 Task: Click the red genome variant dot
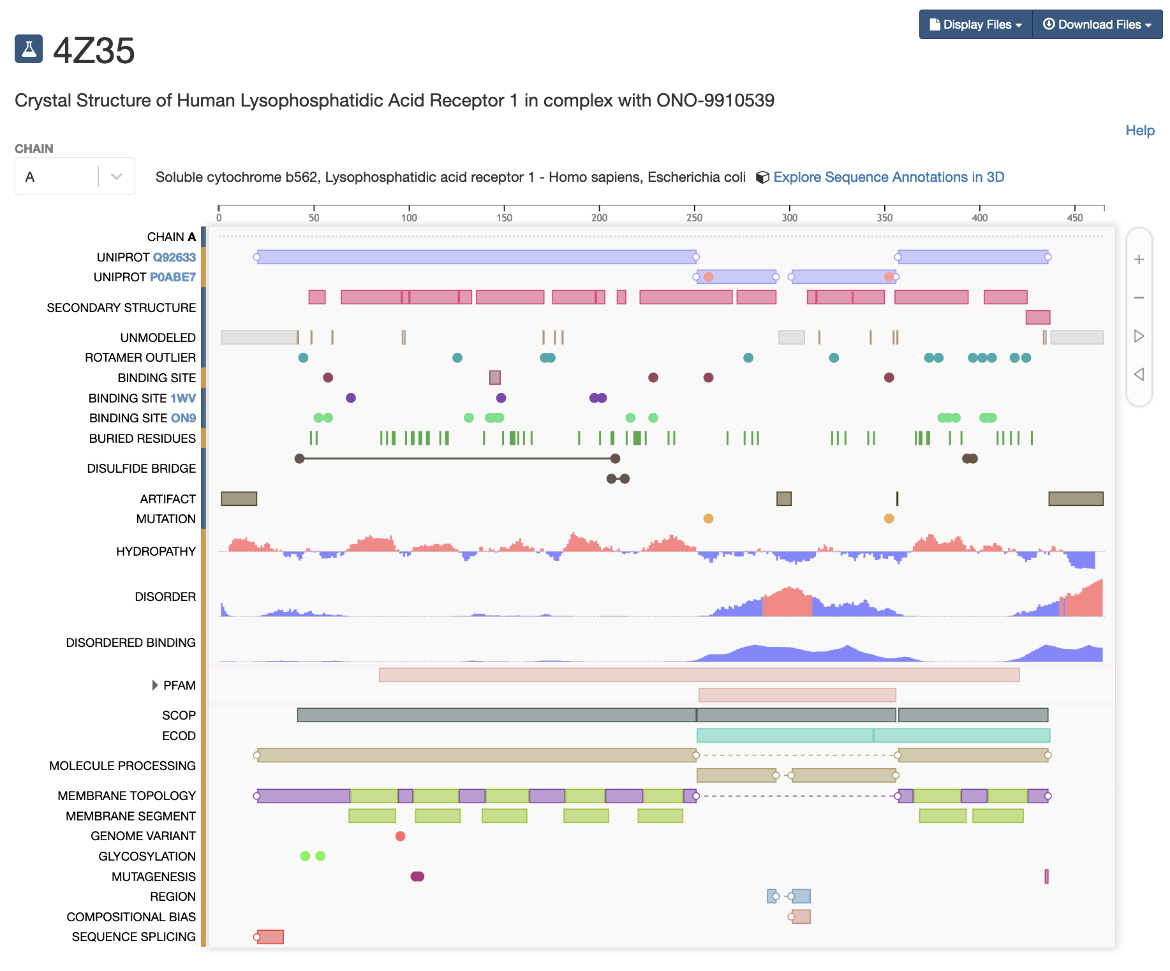click(x=400, y=836)
